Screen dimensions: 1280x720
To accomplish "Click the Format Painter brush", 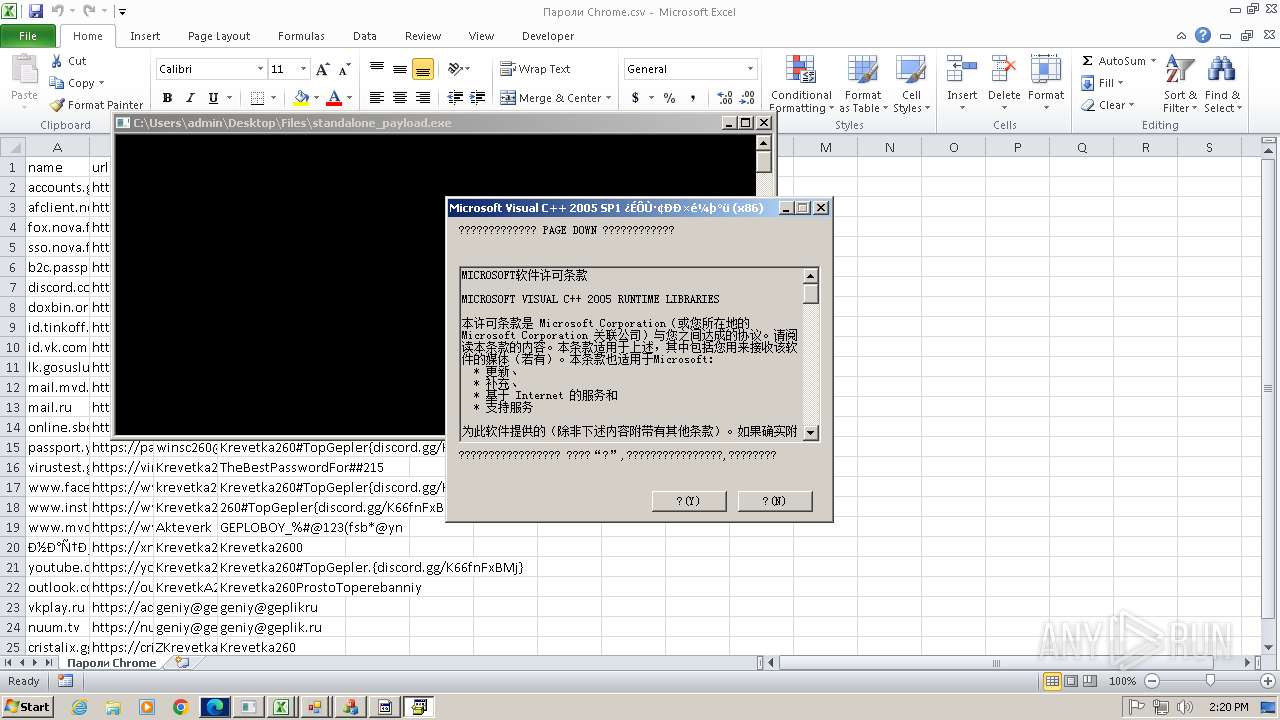I will click(57, 105).
